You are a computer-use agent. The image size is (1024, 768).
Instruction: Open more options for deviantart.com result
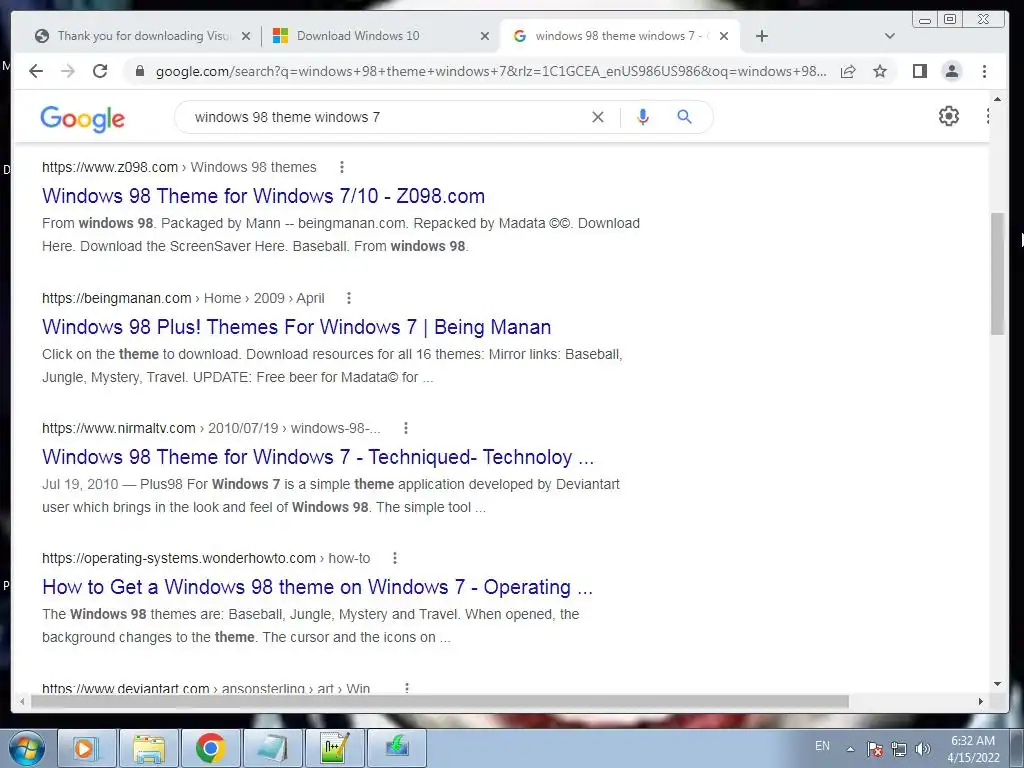click(407, 688)
